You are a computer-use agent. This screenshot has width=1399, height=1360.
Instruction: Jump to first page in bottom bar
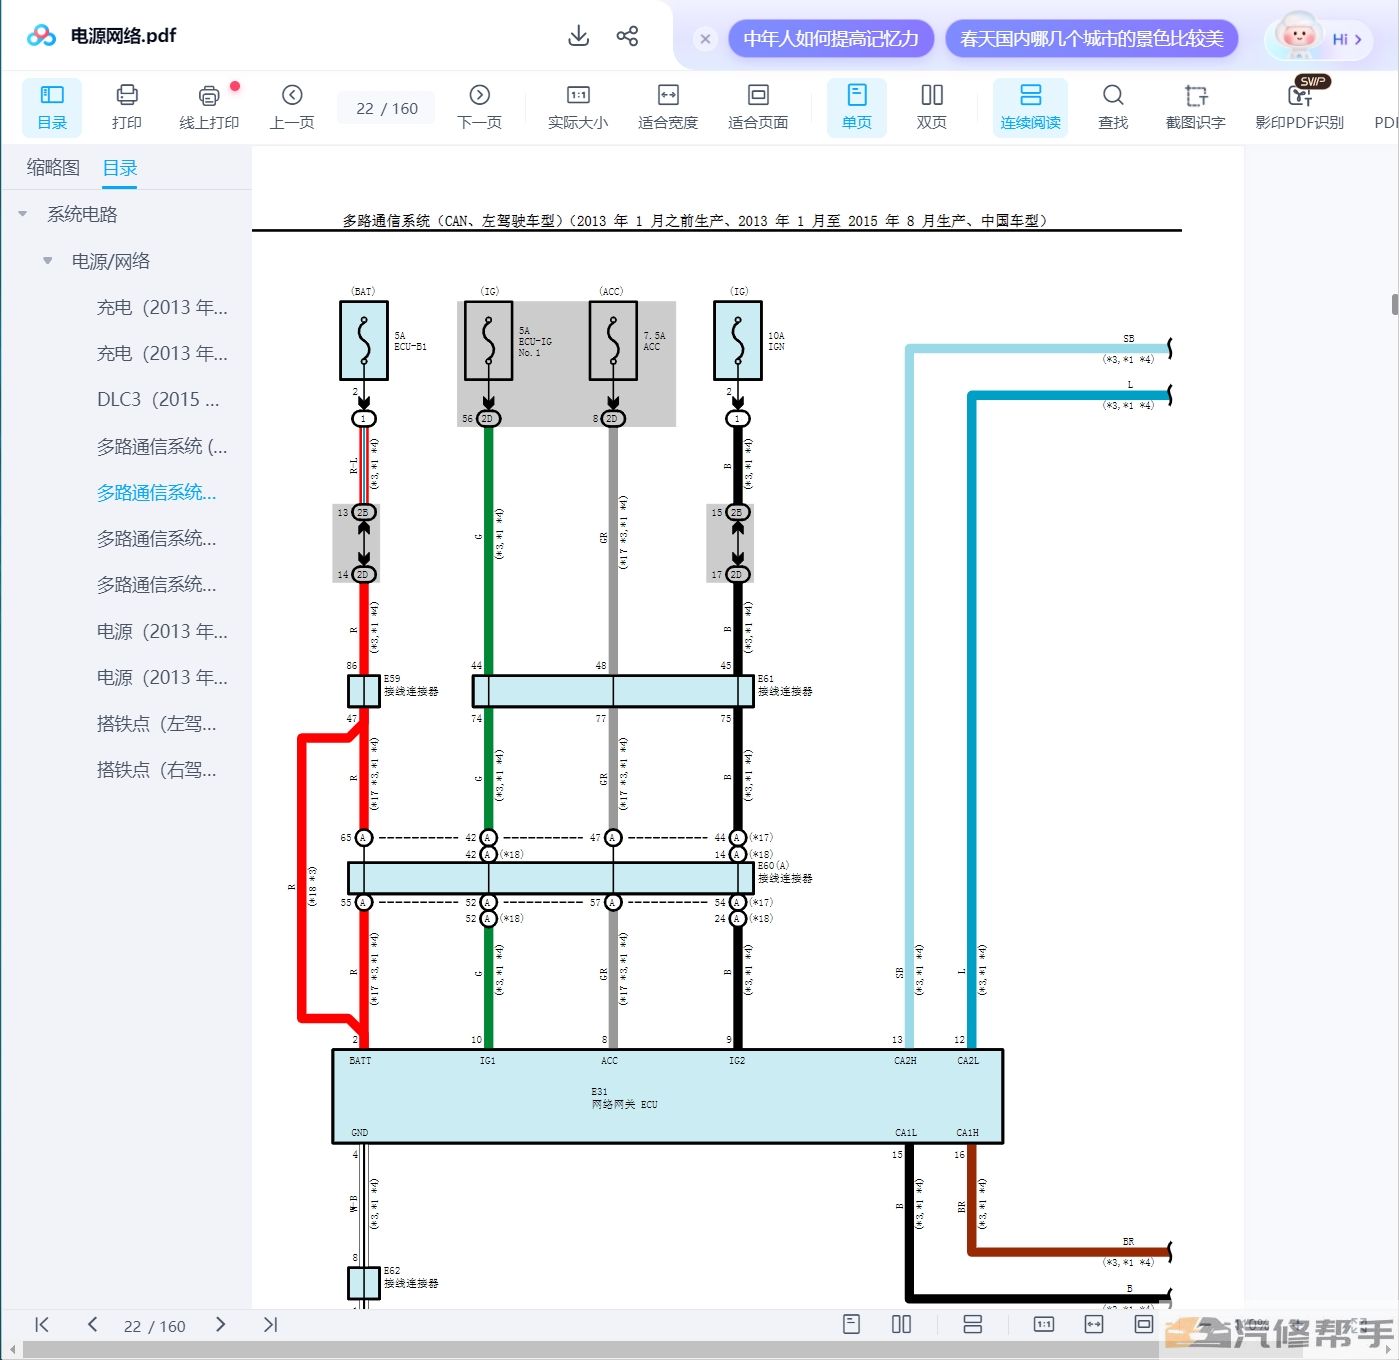42,1325
